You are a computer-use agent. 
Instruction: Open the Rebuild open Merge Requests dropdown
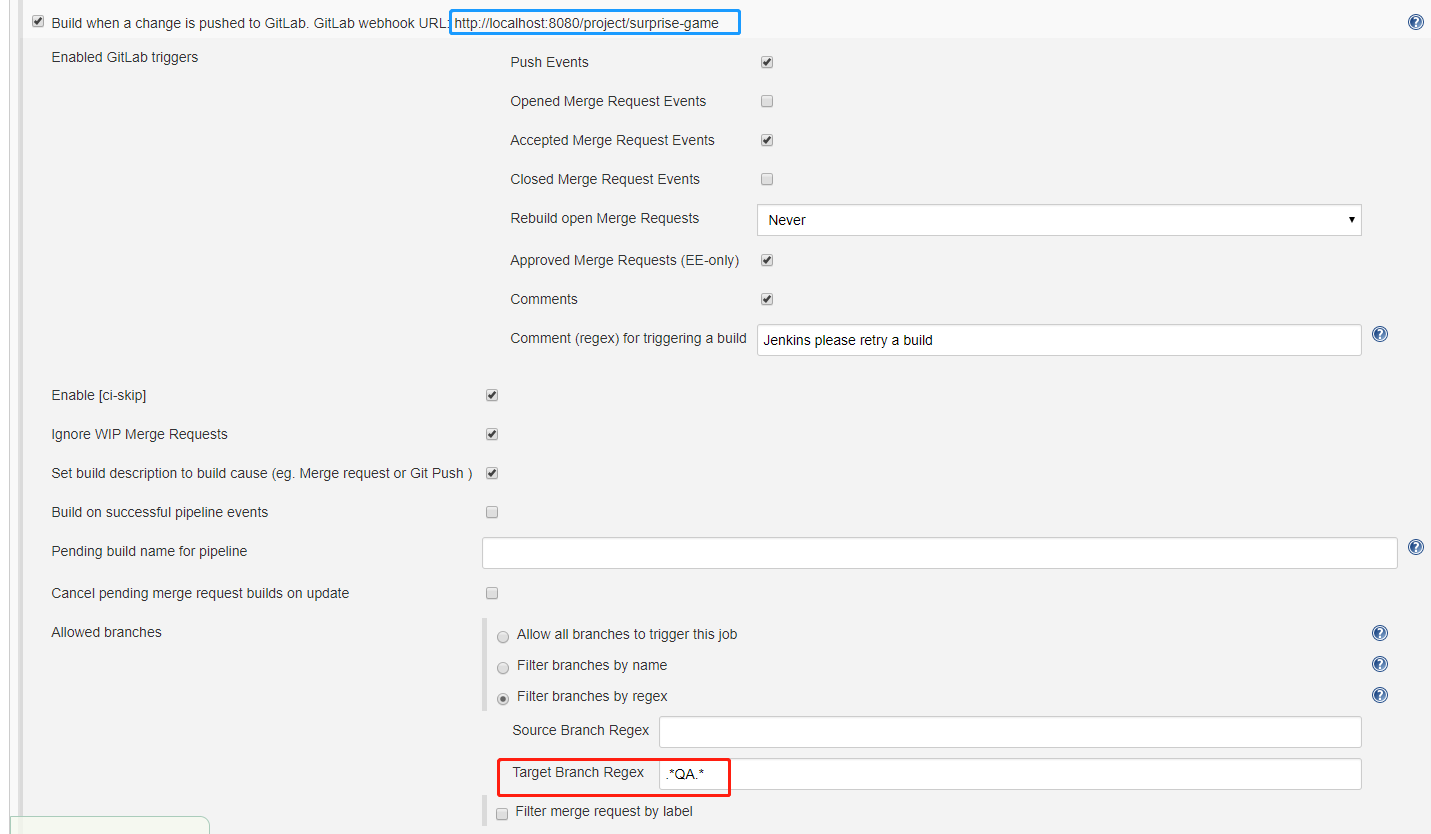coord(1058,220)
